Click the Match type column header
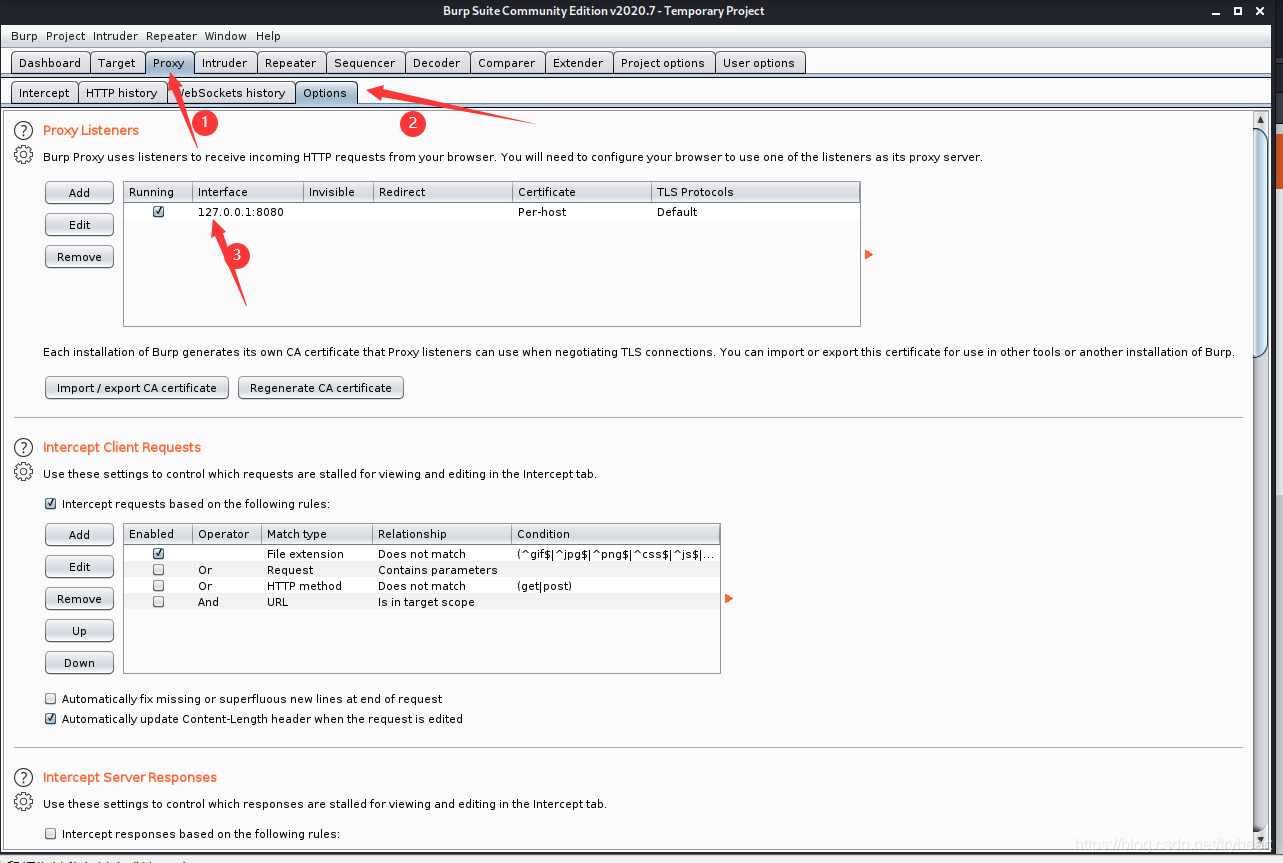 tap(317, 534)
